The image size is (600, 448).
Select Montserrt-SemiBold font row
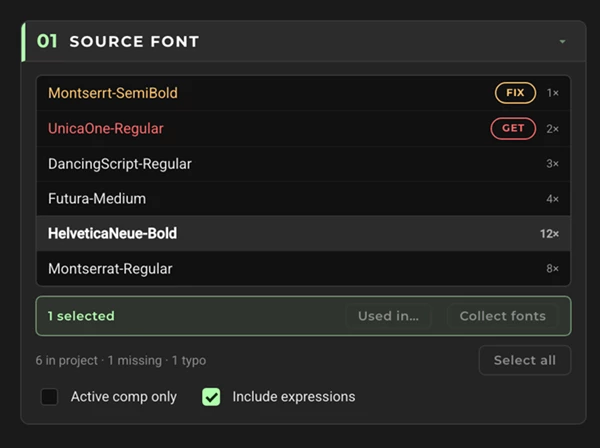pyautogui.click(x=303, y=93)
